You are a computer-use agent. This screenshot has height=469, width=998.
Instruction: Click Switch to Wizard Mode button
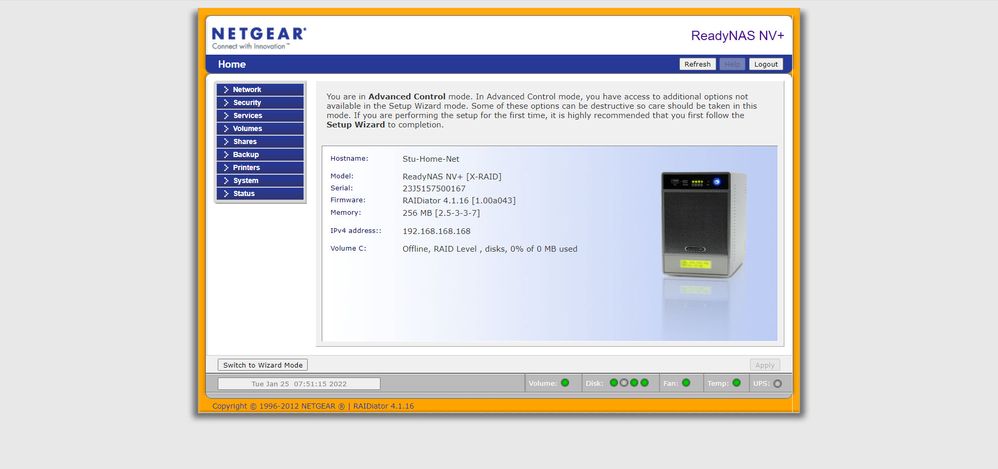tap(263, 365)
